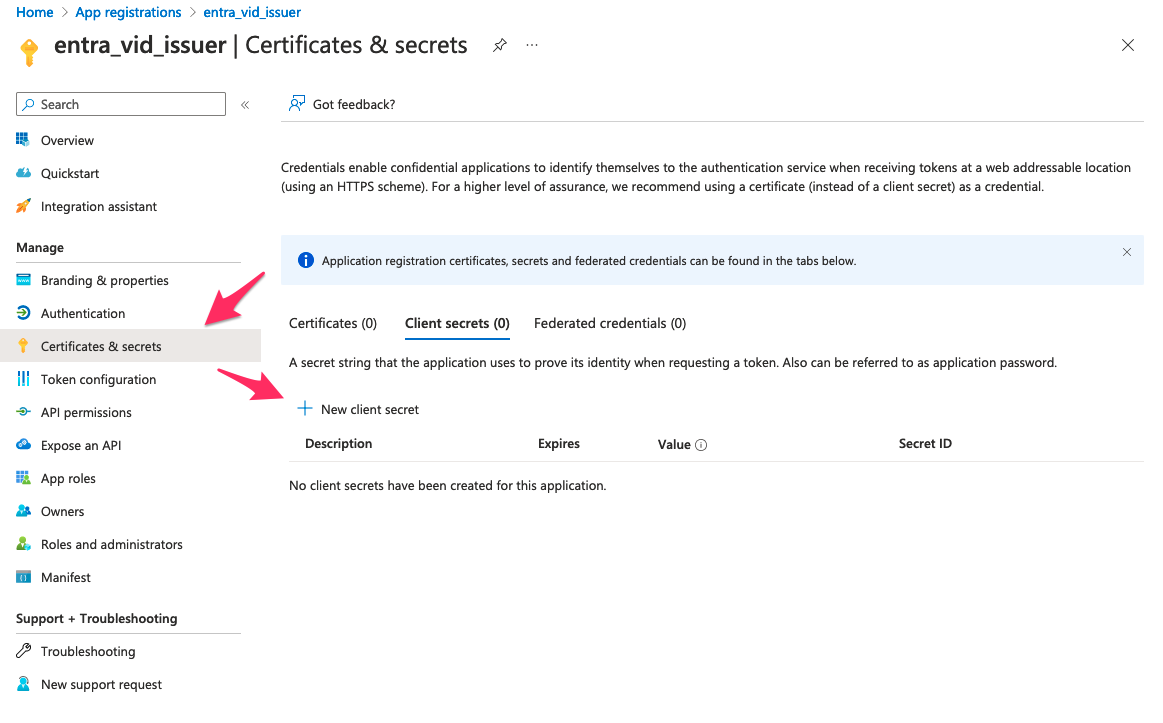Image resolution: width=1163 pixels, height=723 pixels.
Task: Open the Quickstart page
Action: [x=70, y=174]
